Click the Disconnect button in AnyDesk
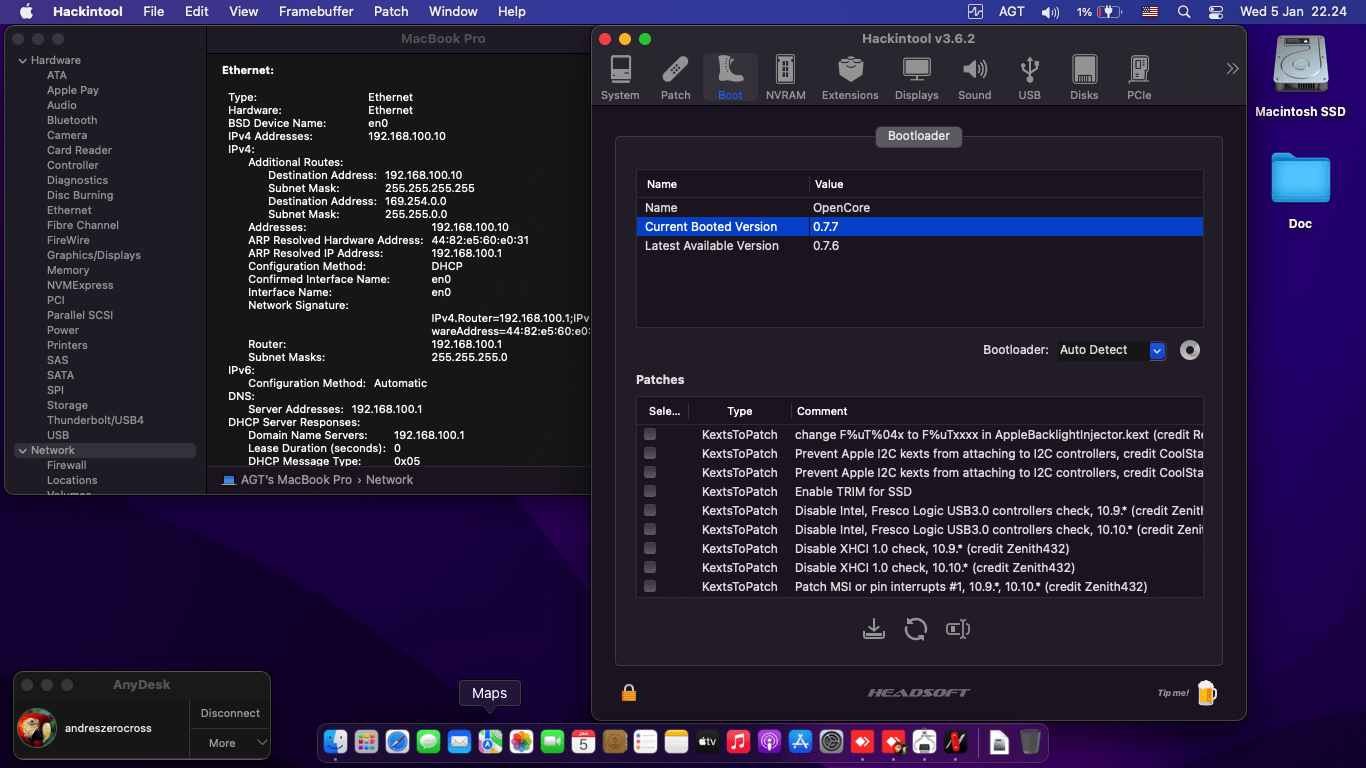The width and height of the screenshot is (1366, 768). coord(230,713)
